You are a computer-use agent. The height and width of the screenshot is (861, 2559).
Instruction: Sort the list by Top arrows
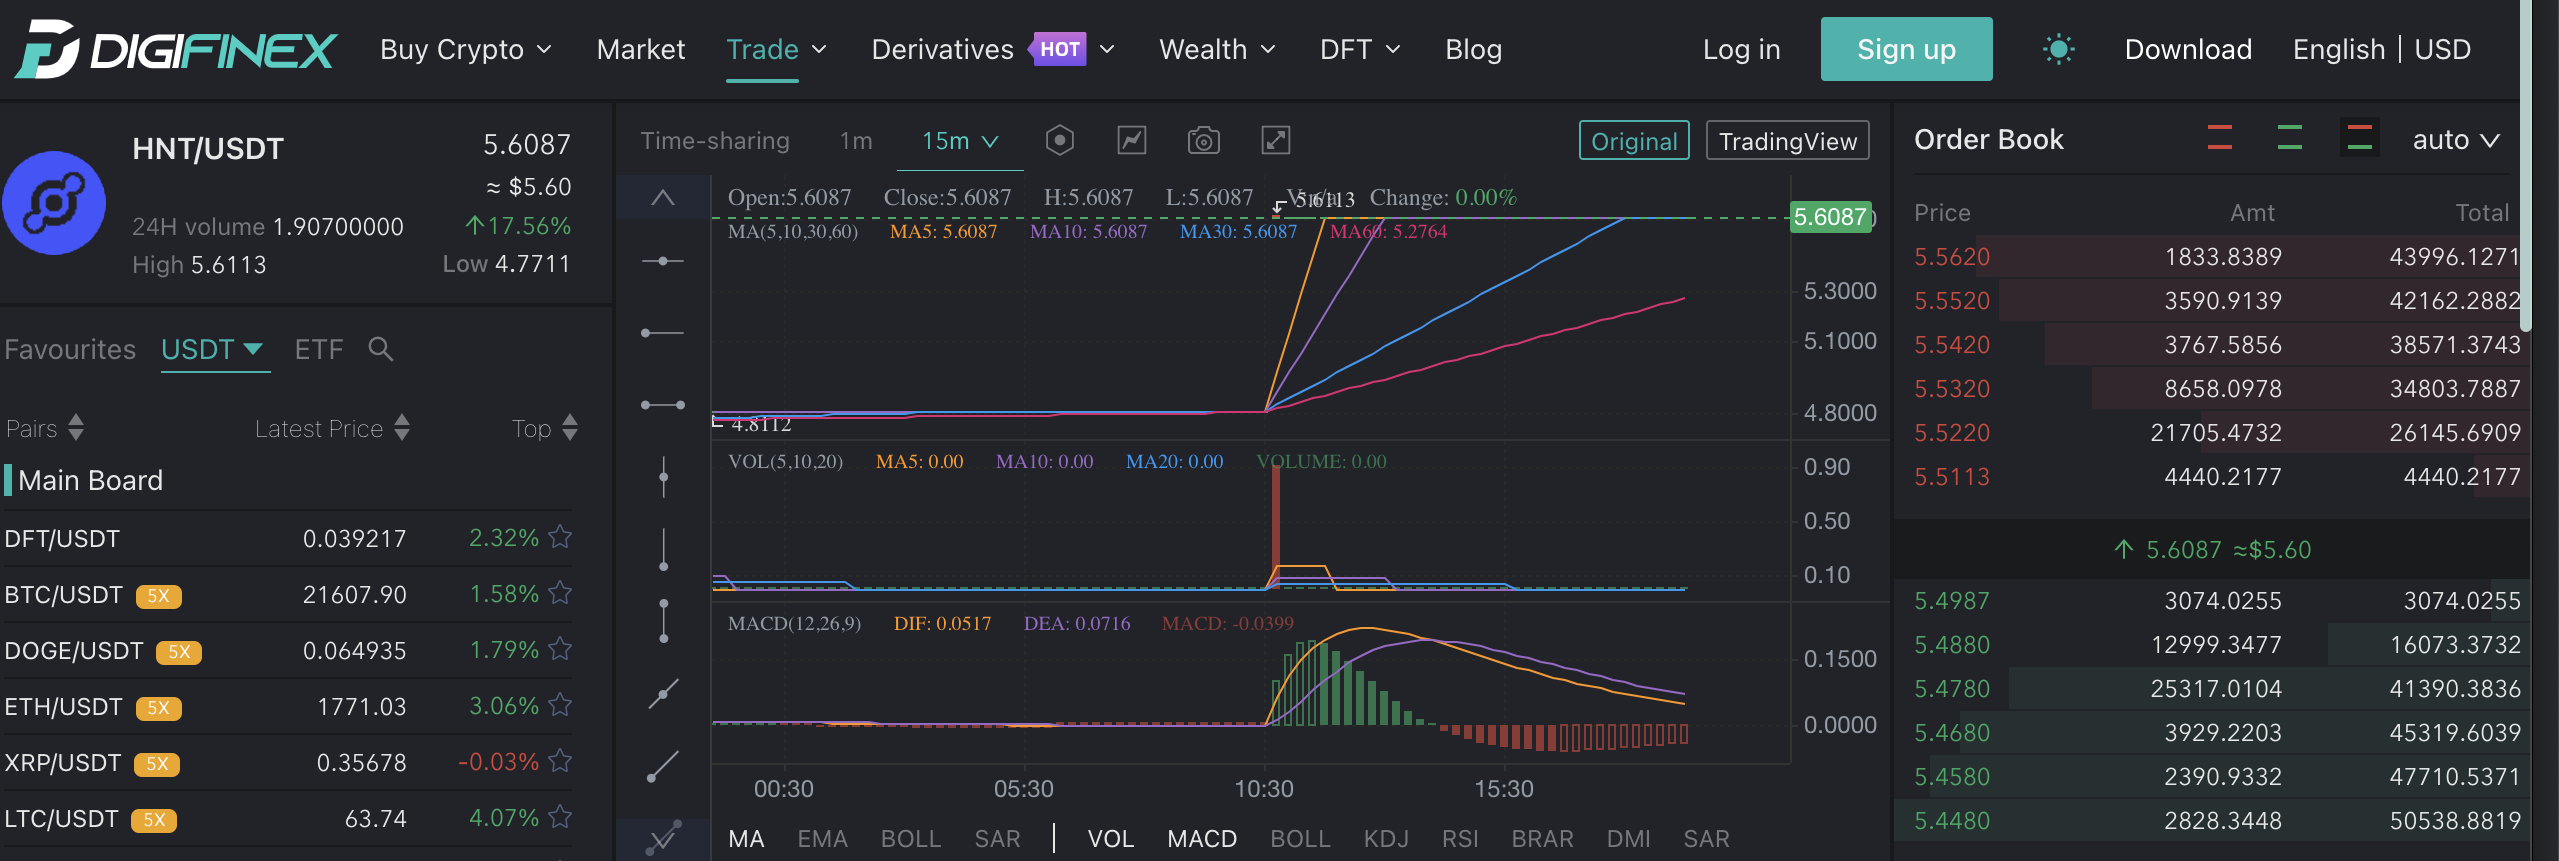click(x=570, y=428)
